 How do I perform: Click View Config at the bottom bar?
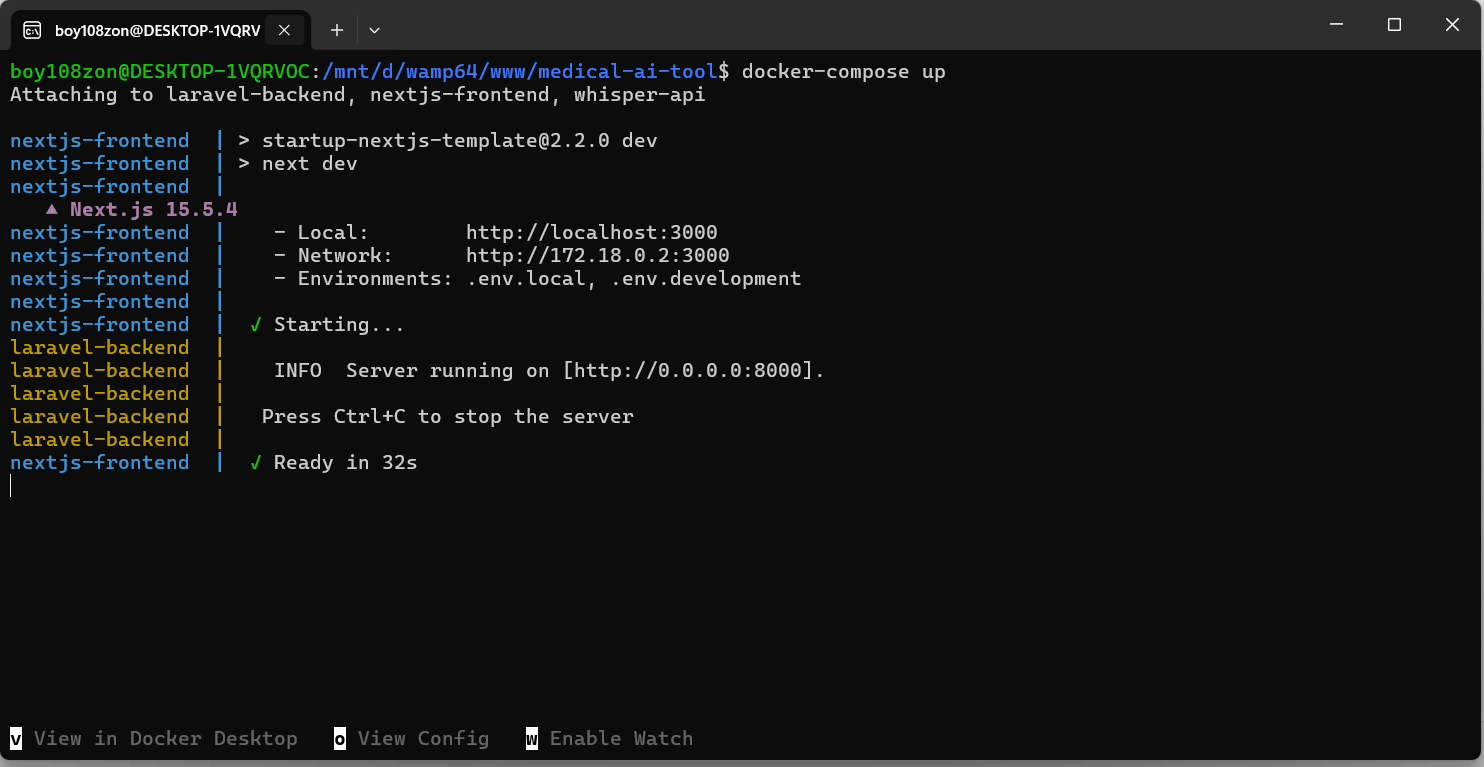pos(424,738)
